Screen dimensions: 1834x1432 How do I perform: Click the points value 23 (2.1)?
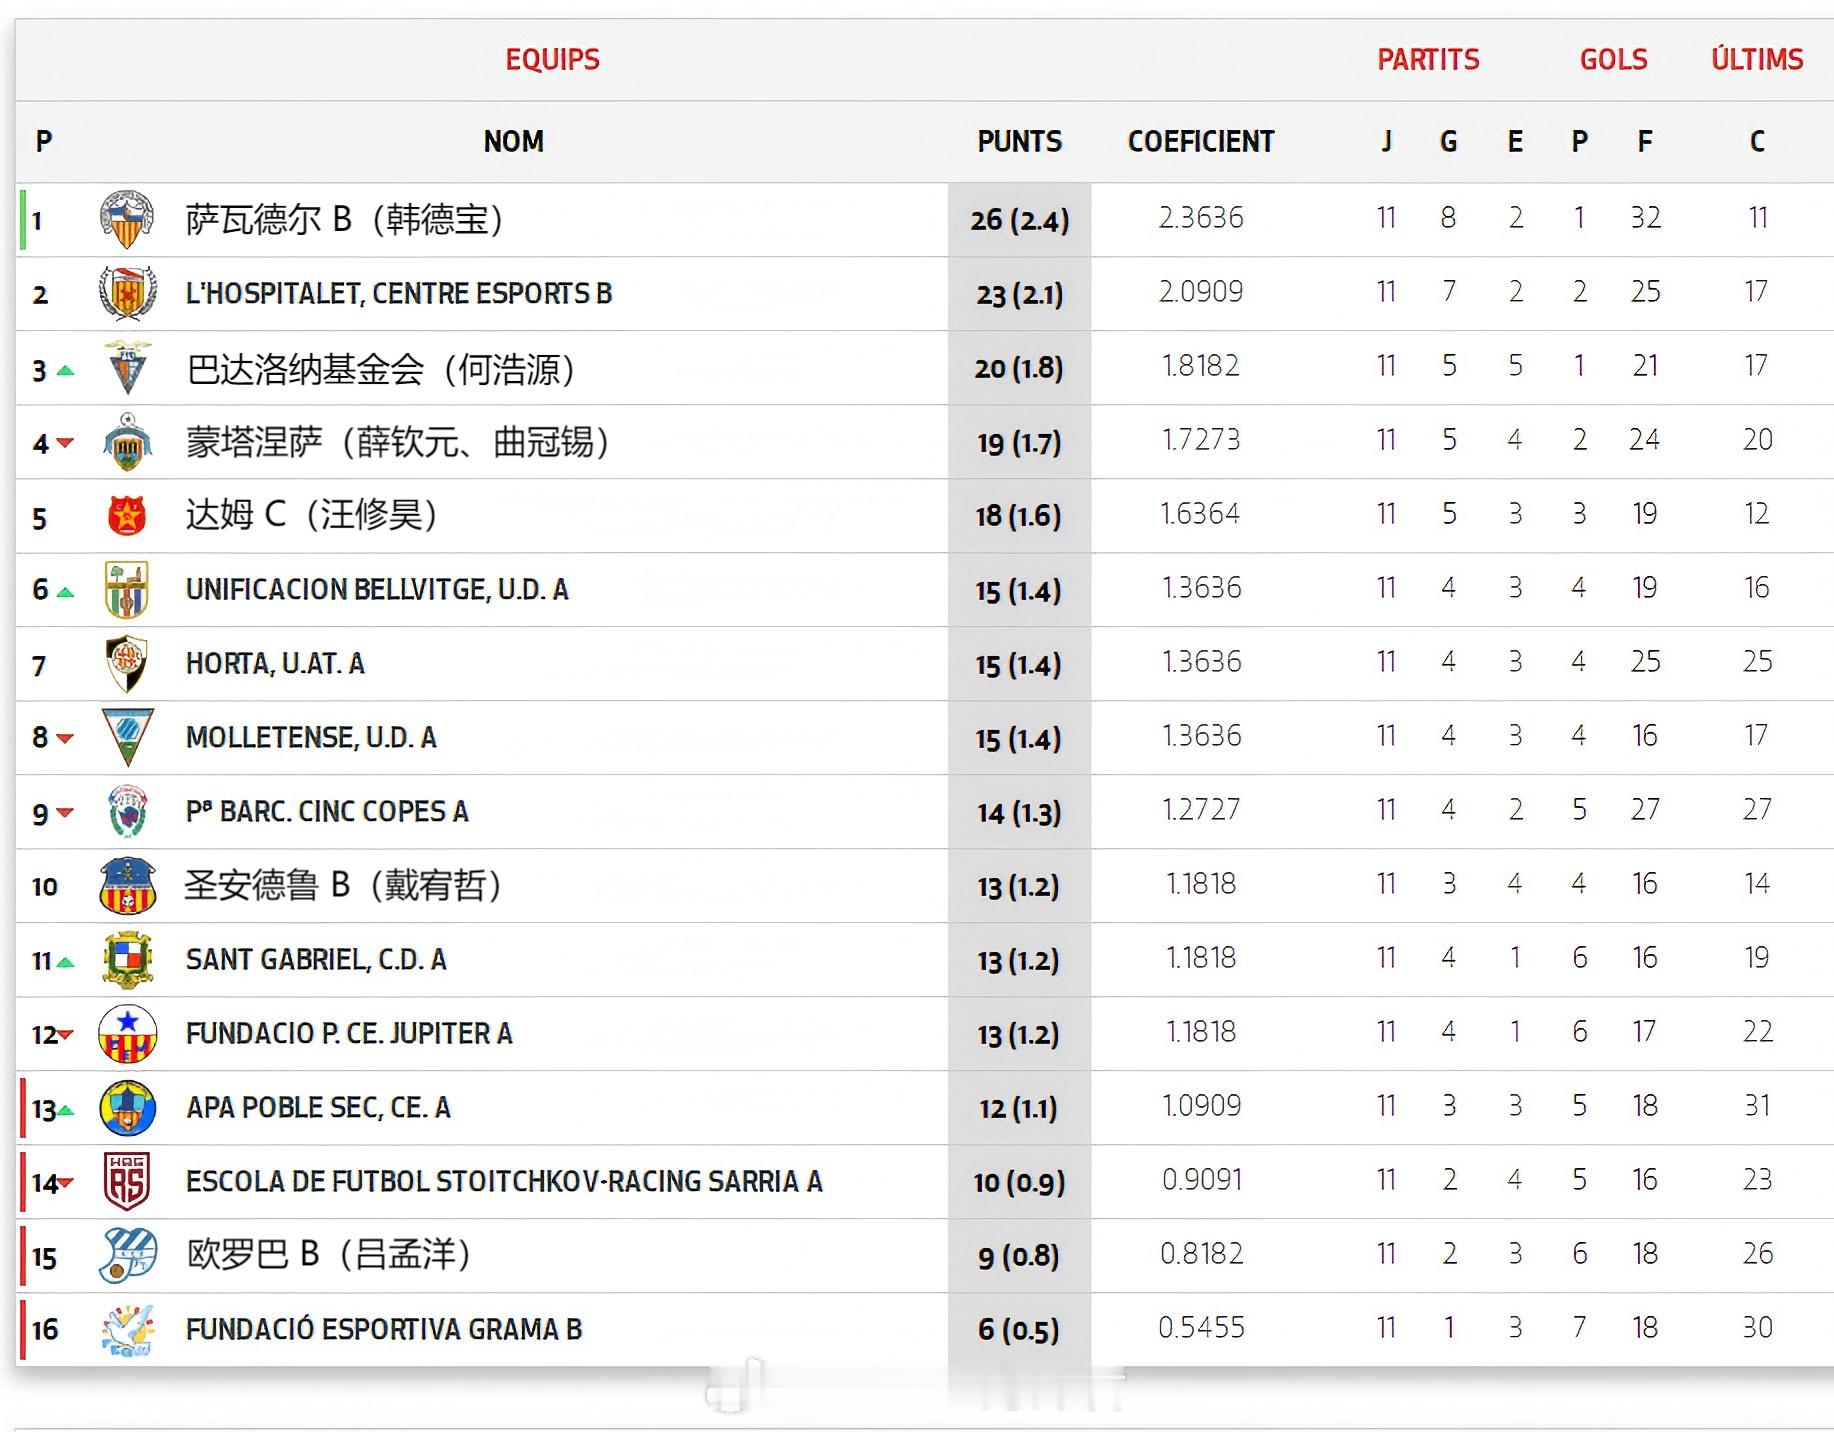[x=1019, y=294]
